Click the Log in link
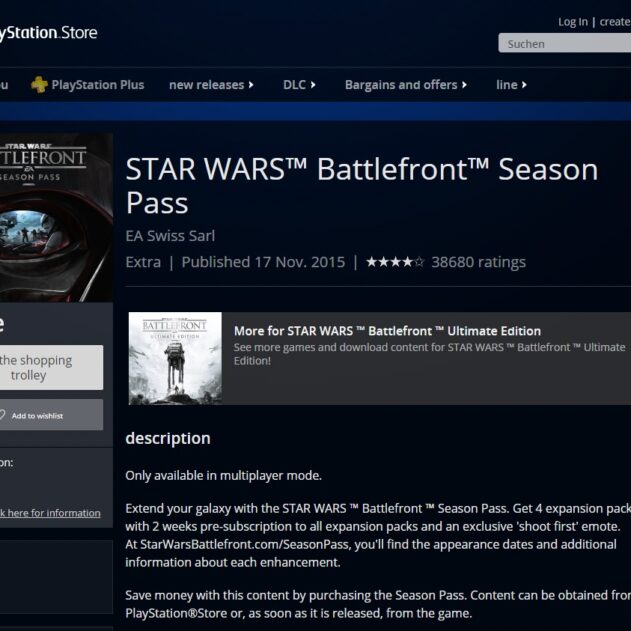 click(573, 22)
